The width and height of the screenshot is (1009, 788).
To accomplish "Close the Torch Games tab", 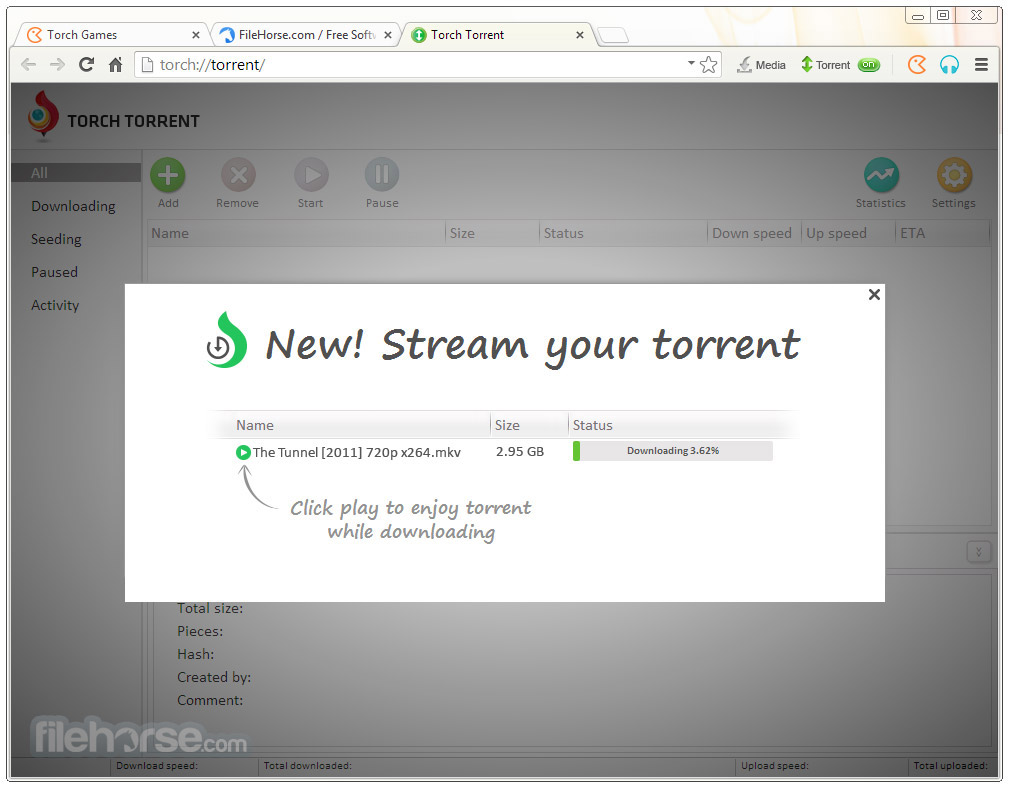I will click(196, 35).
